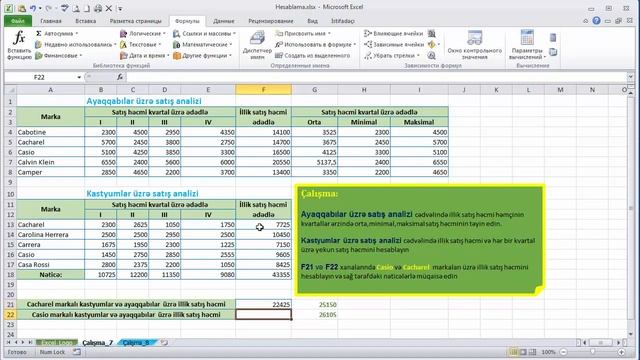Switch to the Главная (Home) tab
This screenshot has height=360, width=640.
(x=51, y=21)
